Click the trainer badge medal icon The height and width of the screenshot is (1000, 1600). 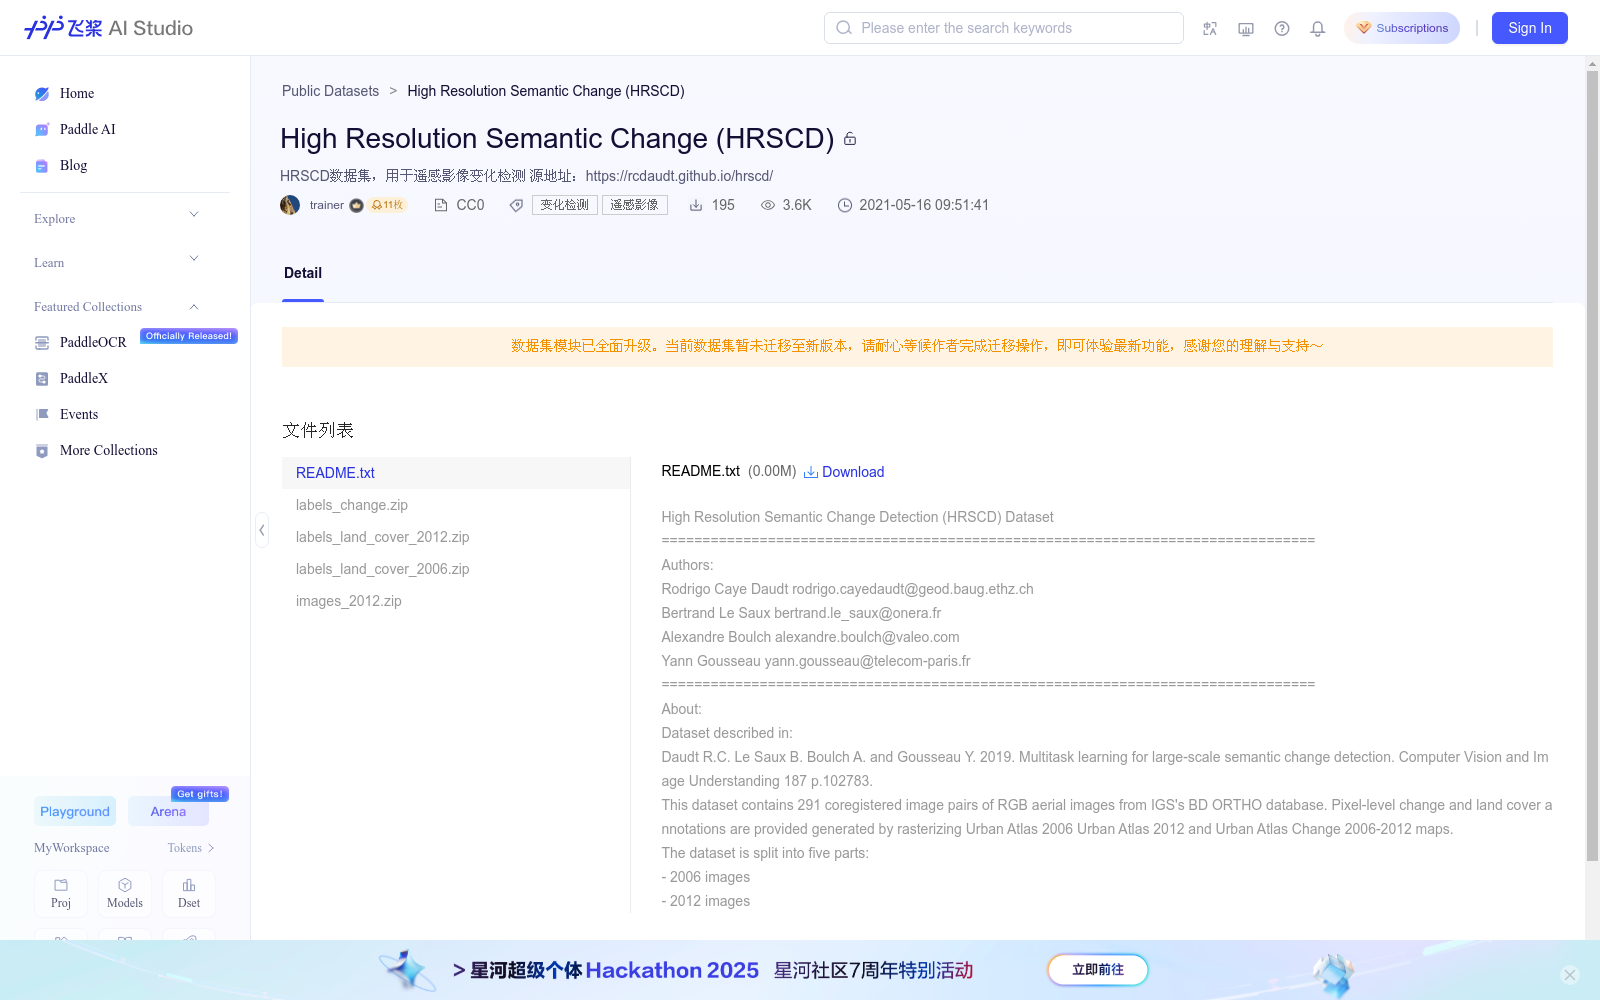(x=356, y=205)
